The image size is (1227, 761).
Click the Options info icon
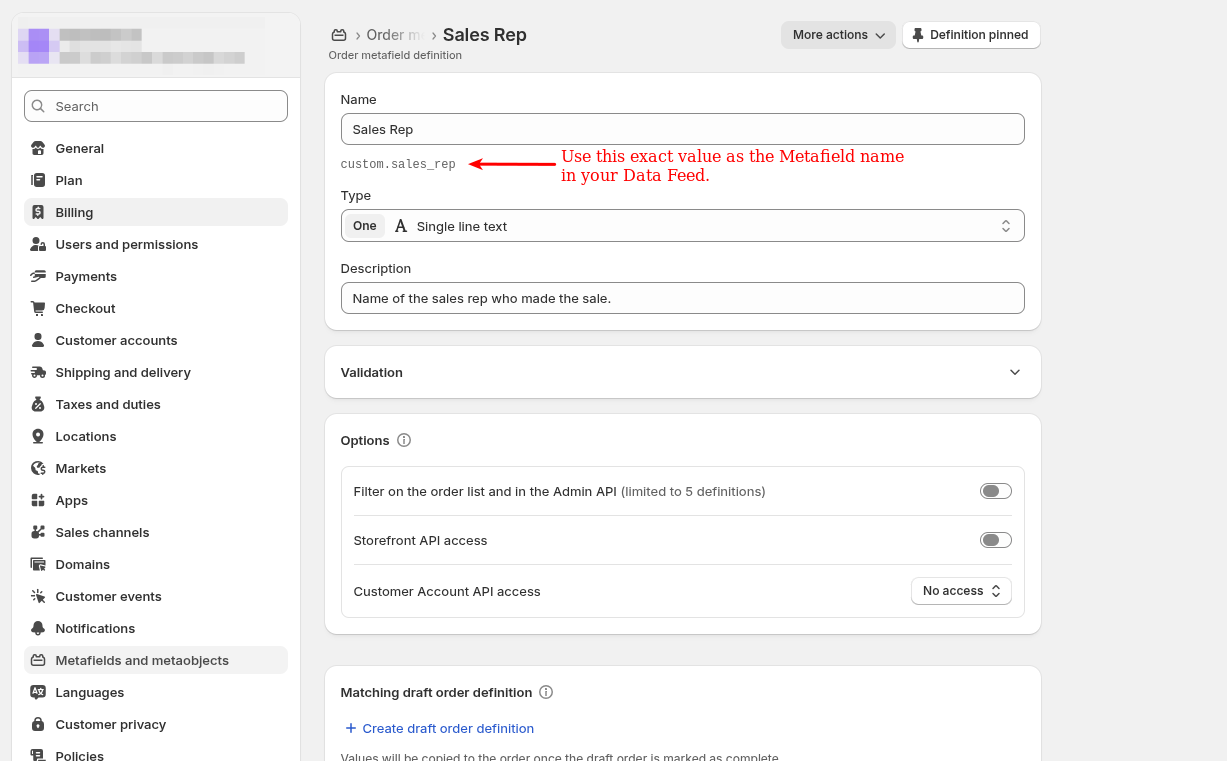[x=404, y=440]
